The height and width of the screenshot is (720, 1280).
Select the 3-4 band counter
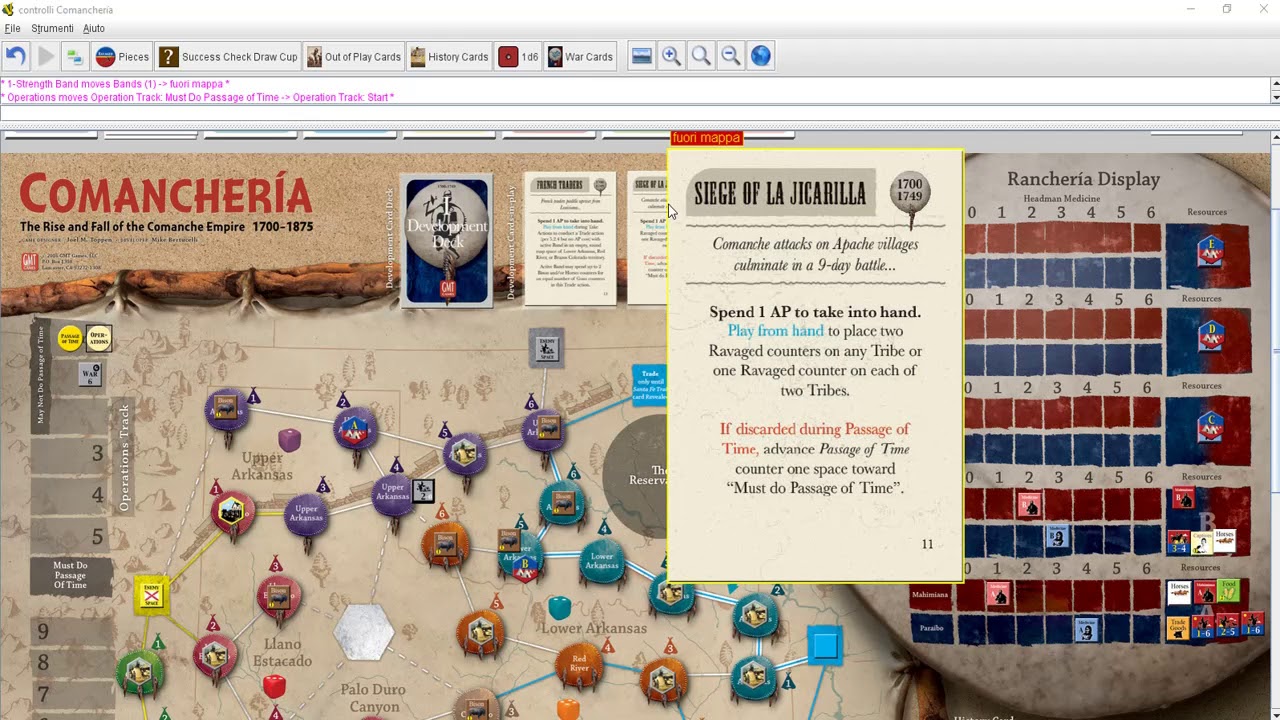tap(1179, 543)
